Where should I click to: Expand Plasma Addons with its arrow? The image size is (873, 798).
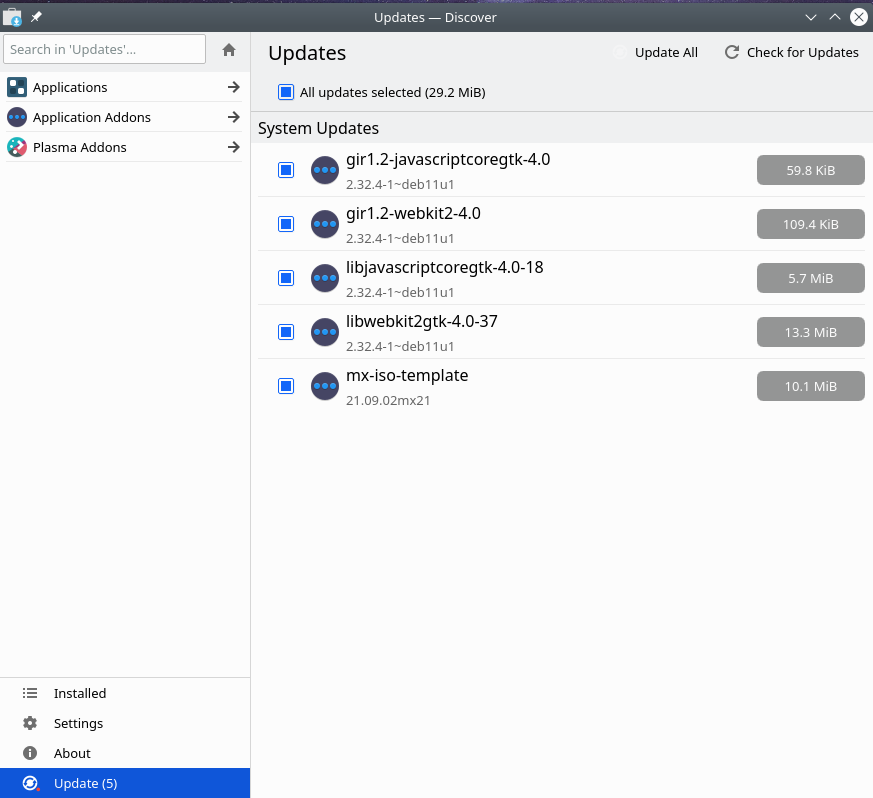[x=234, y=147]
